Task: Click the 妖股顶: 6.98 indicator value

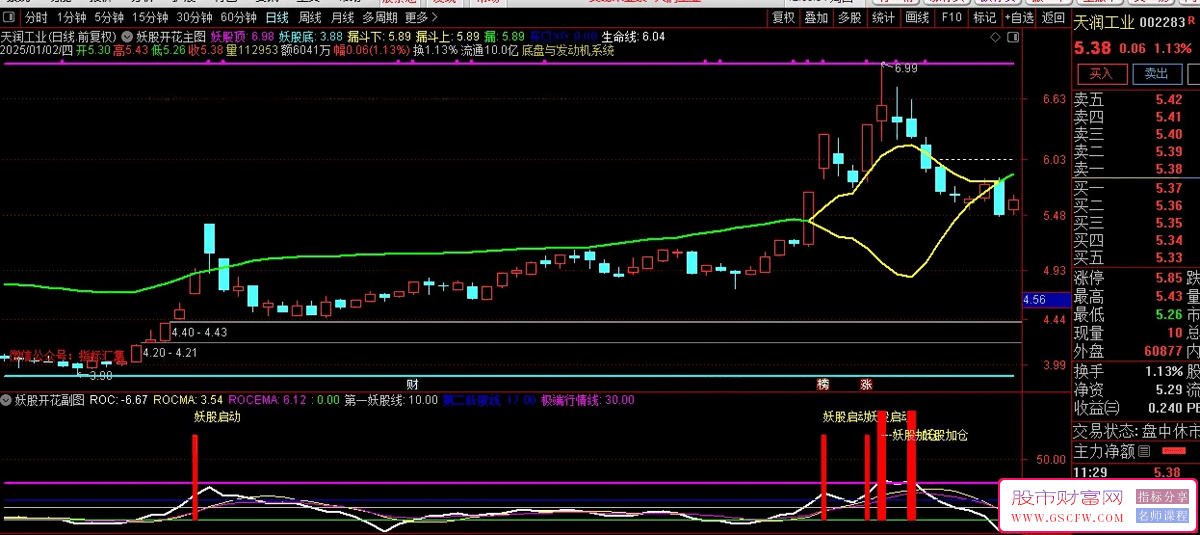Action: pos(242,36)
